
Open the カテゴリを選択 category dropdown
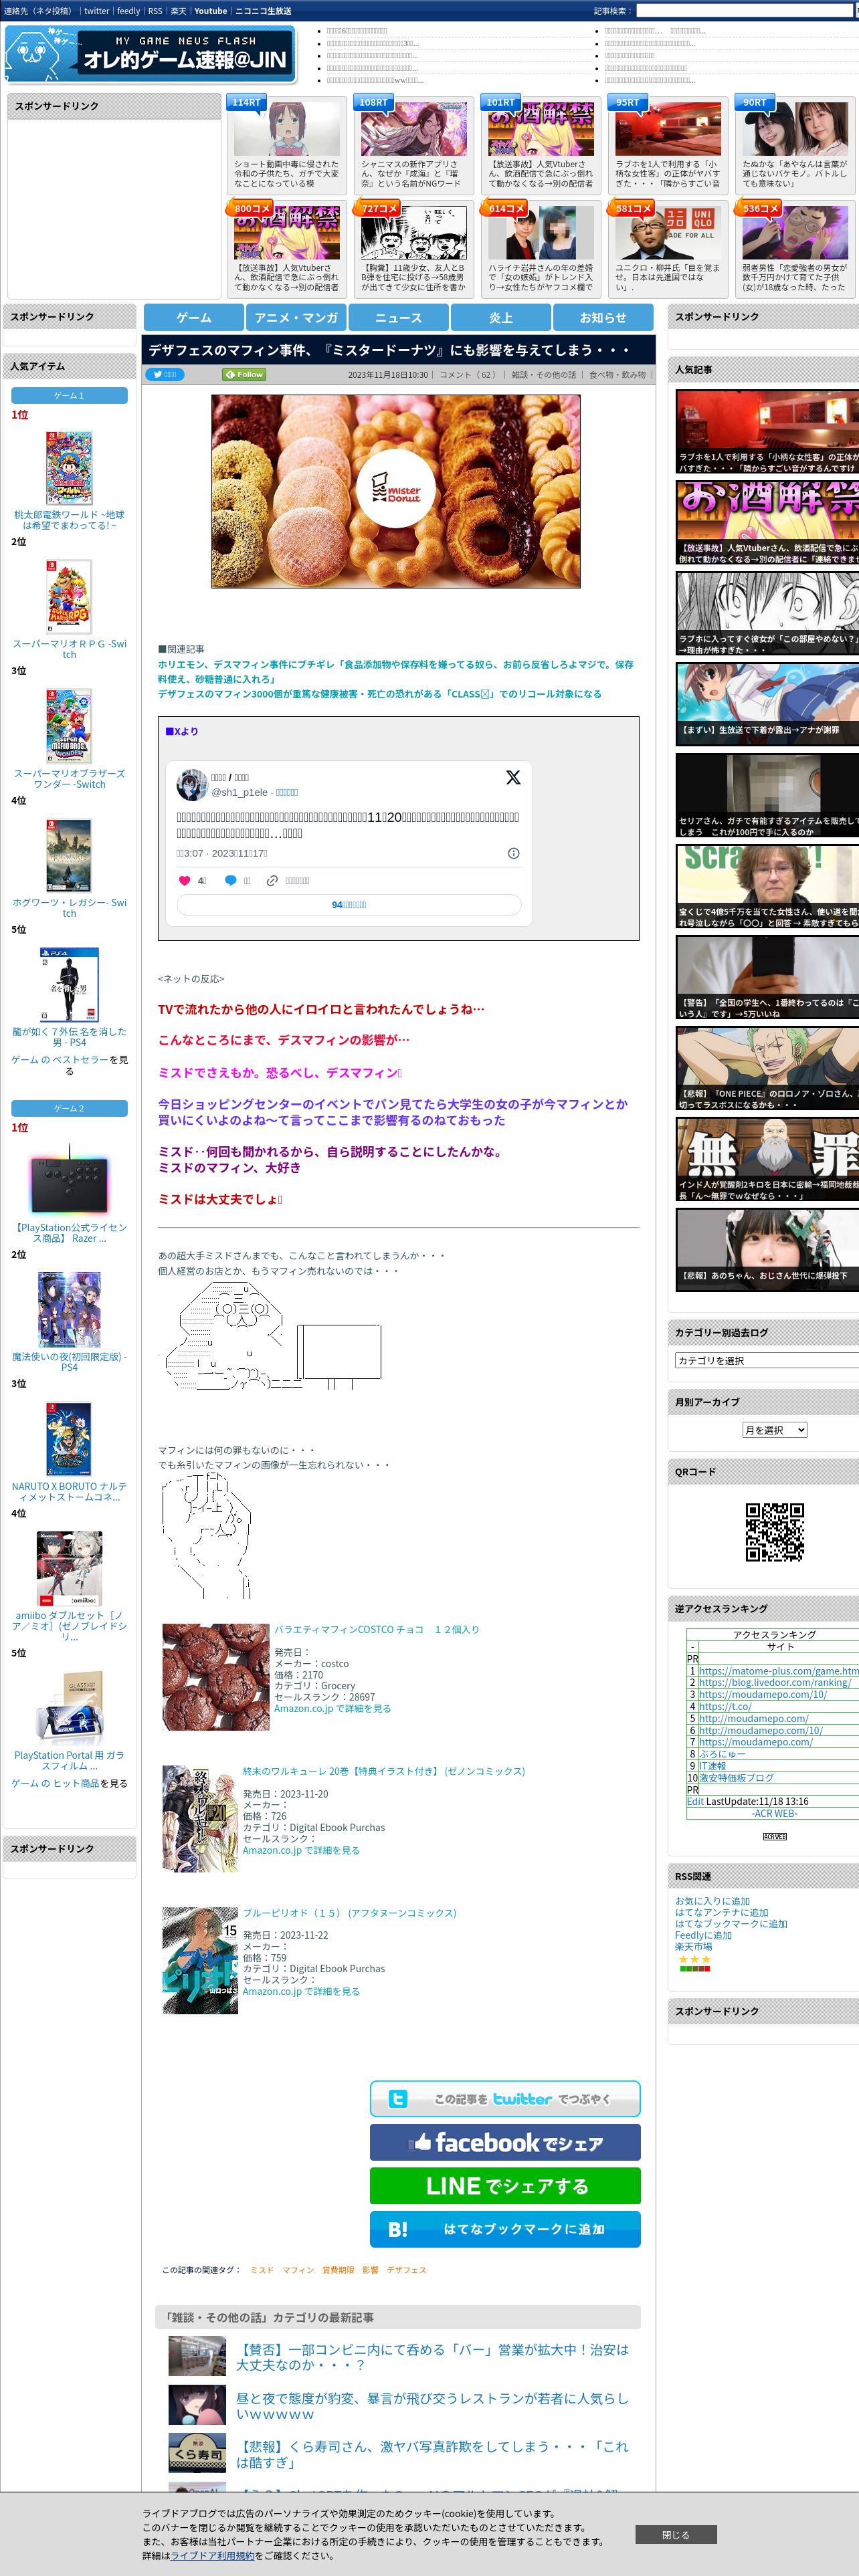click(767, 1360)
